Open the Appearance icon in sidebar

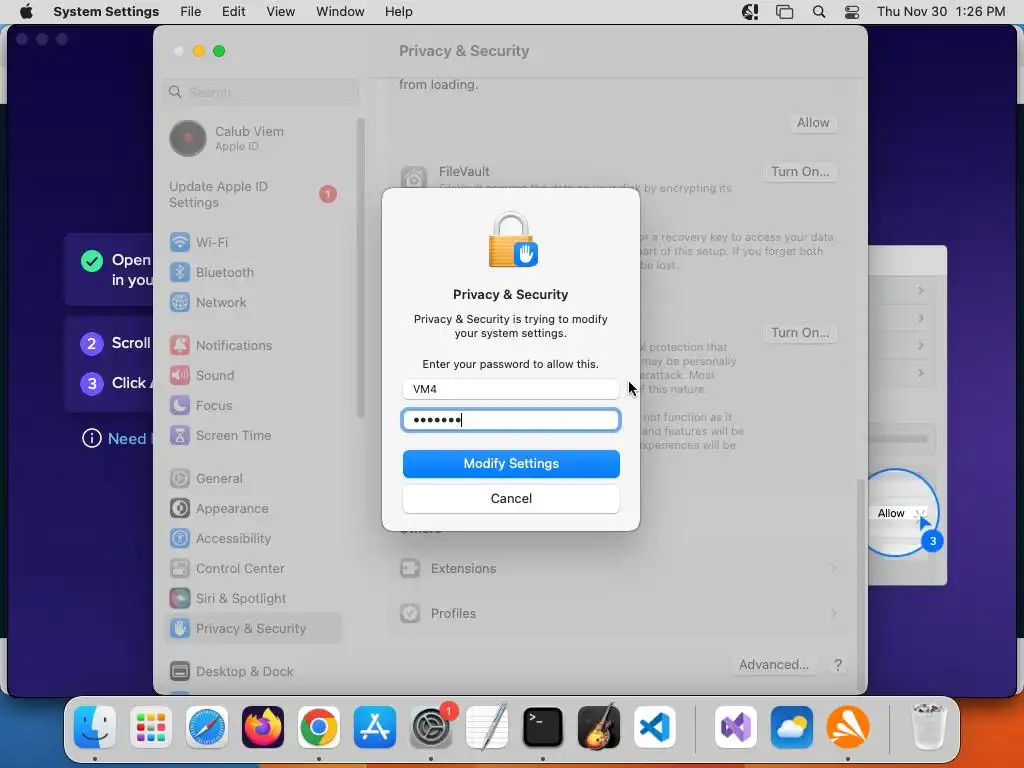coord(180,509)
